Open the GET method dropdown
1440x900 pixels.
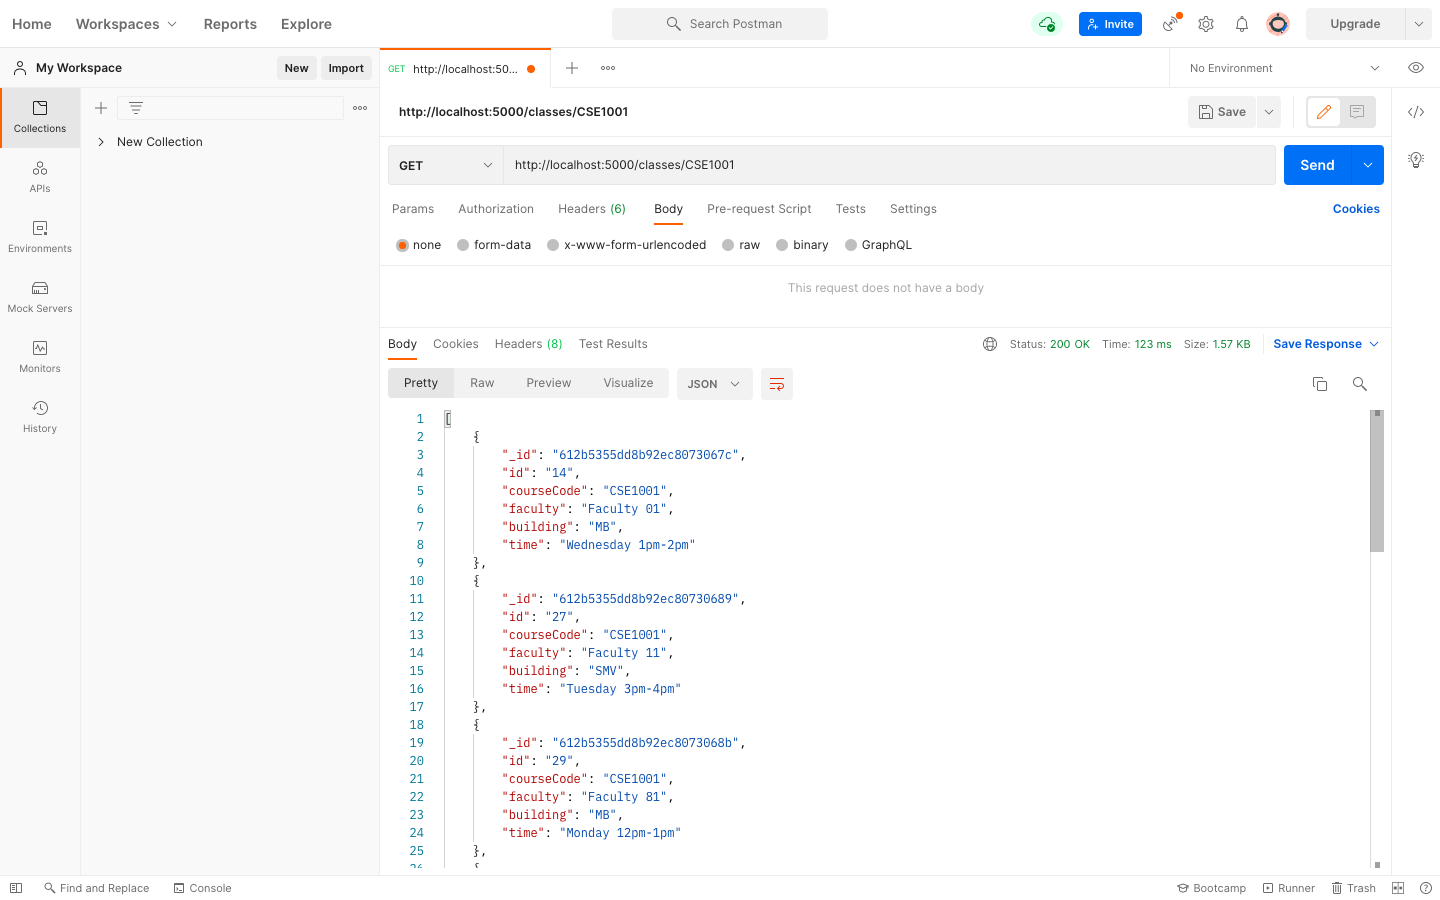pos(445,165)
